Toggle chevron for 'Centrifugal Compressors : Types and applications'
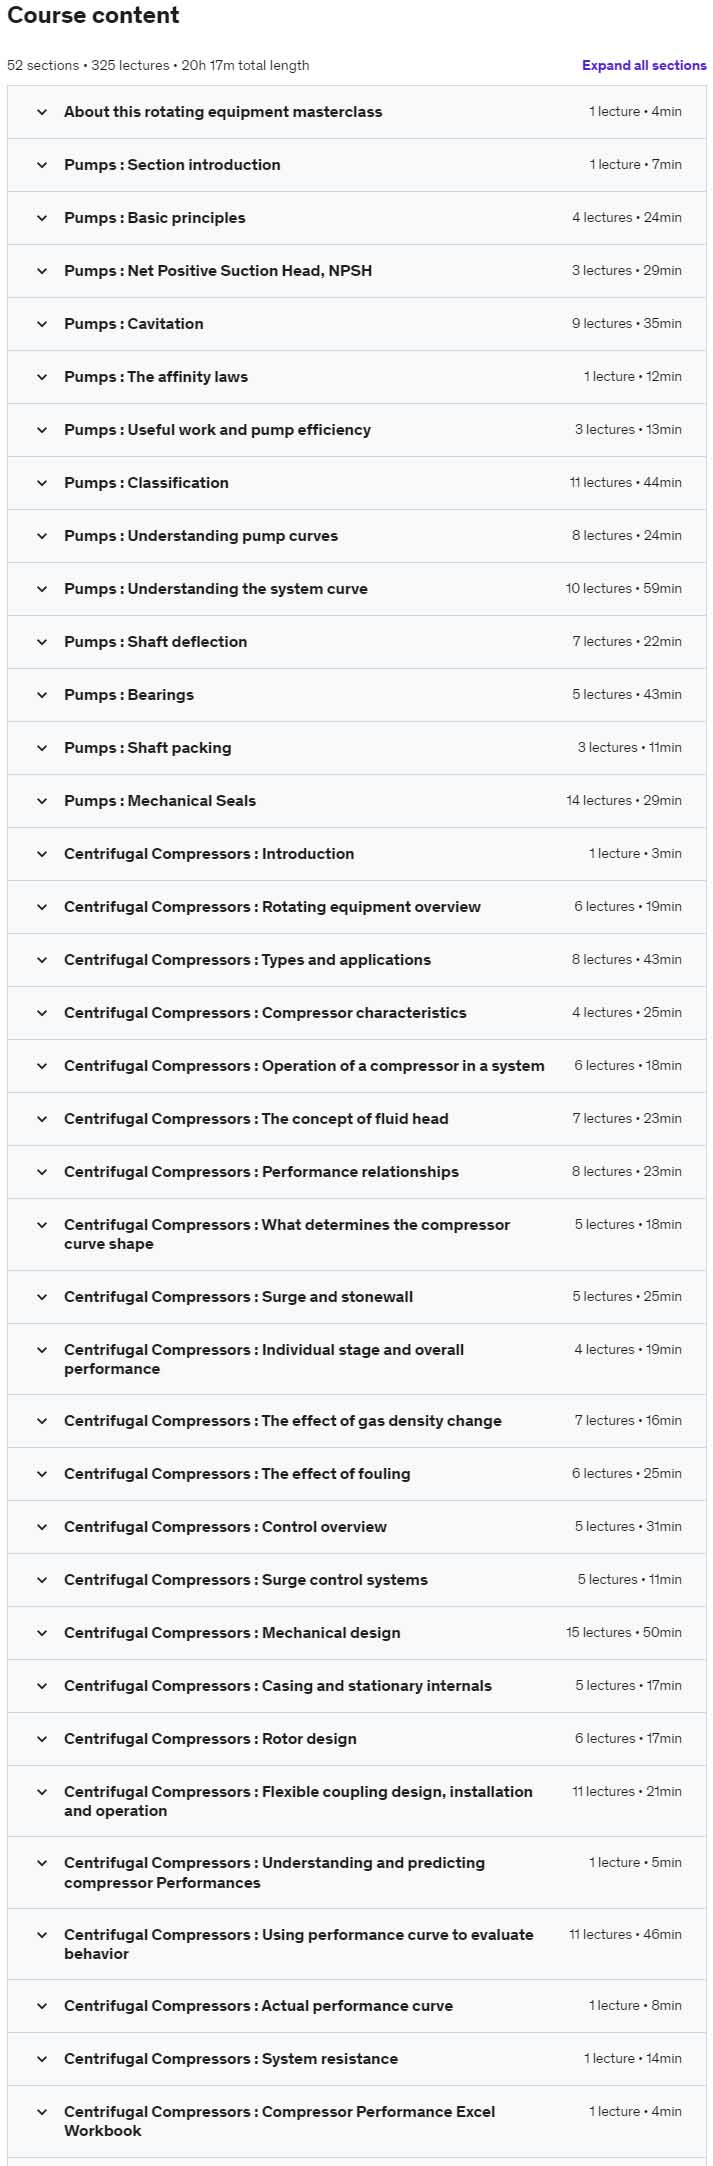Image resolution: width=713 pixels, height=2166 pixels. [42, 960]
